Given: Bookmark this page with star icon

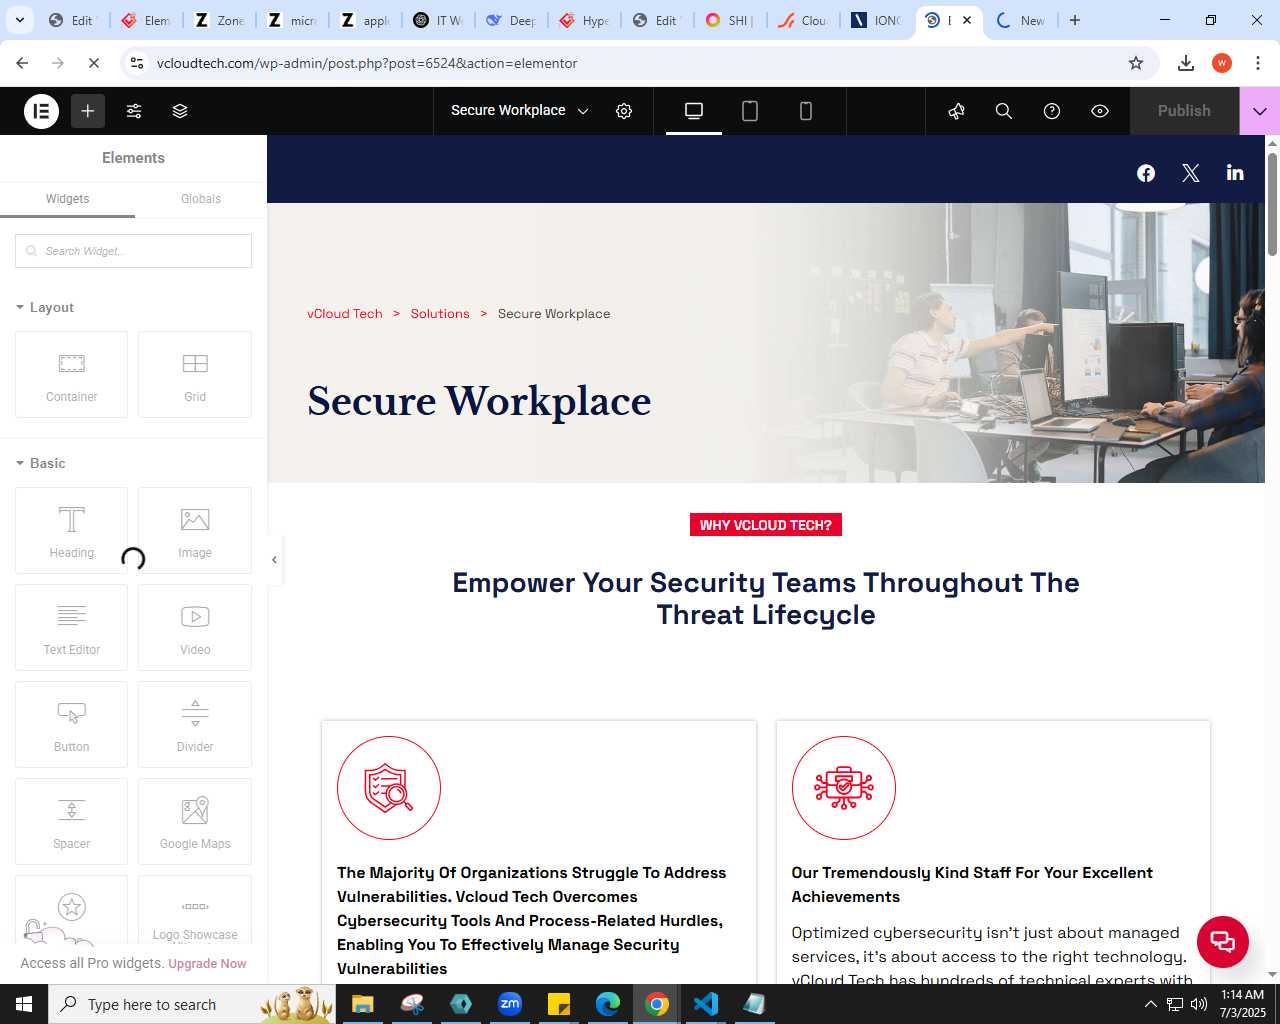Looking at the screenshot, I should pos(1136,63).
